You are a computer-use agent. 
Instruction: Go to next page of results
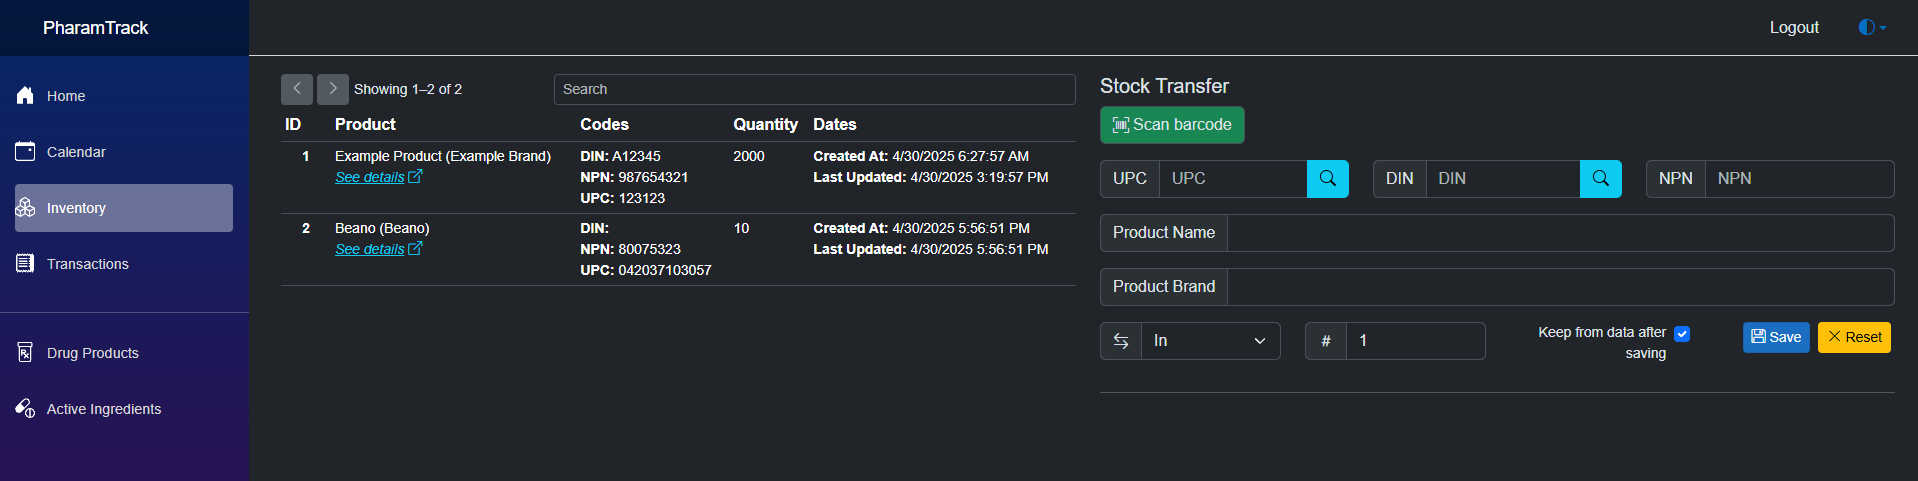click(333, 89)
